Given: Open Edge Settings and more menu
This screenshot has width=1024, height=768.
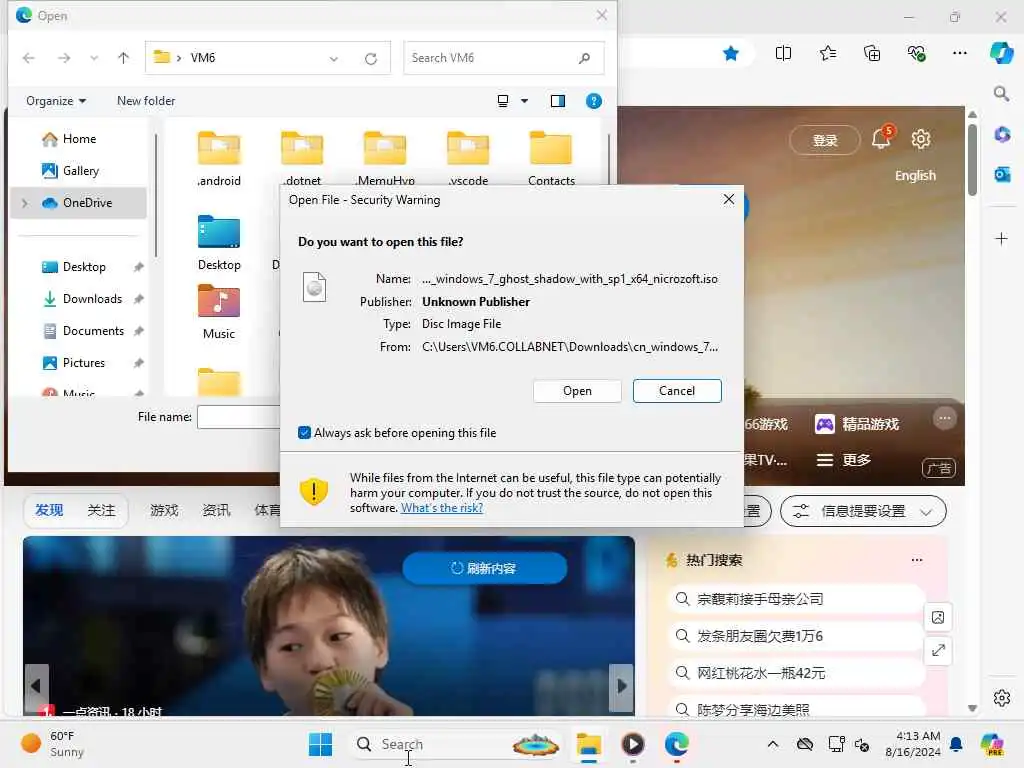Looking at the screenshot, I should [x=959, y=54].
